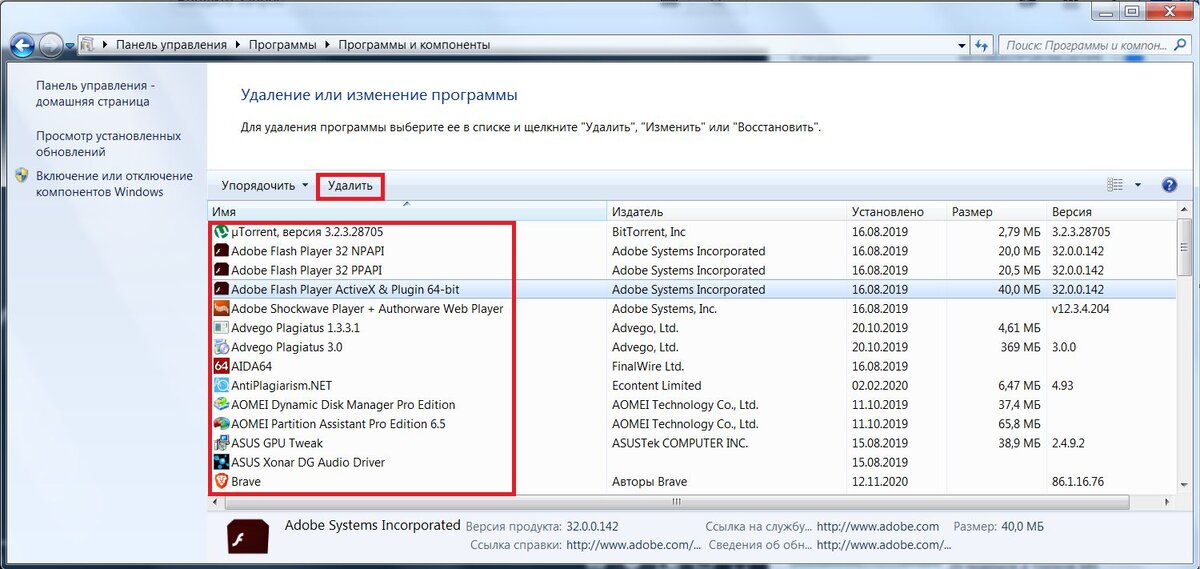The height and width of the screenshot is (569, 1200).
Task: Sort by the Установлено column header
Action: tap(896, 212)
